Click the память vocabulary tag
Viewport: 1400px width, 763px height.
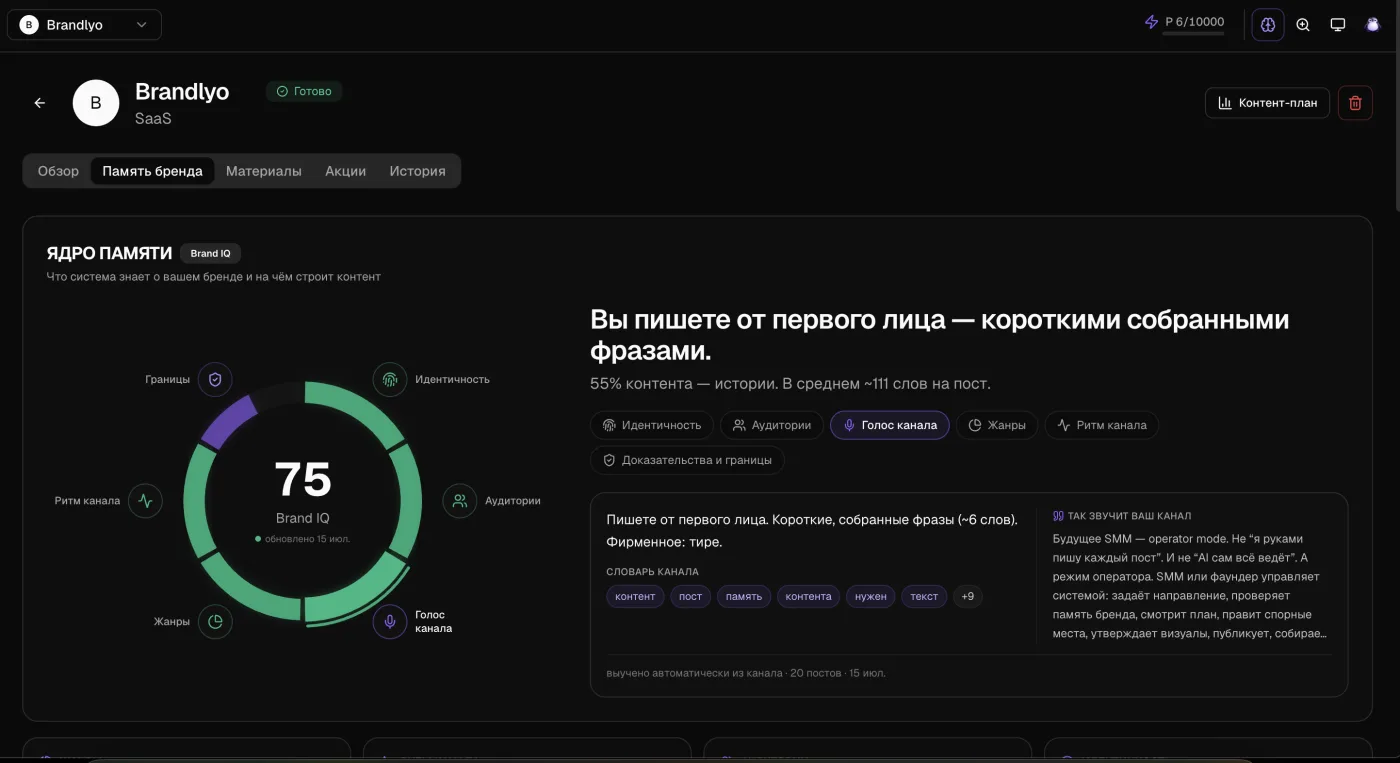point(744,597)
